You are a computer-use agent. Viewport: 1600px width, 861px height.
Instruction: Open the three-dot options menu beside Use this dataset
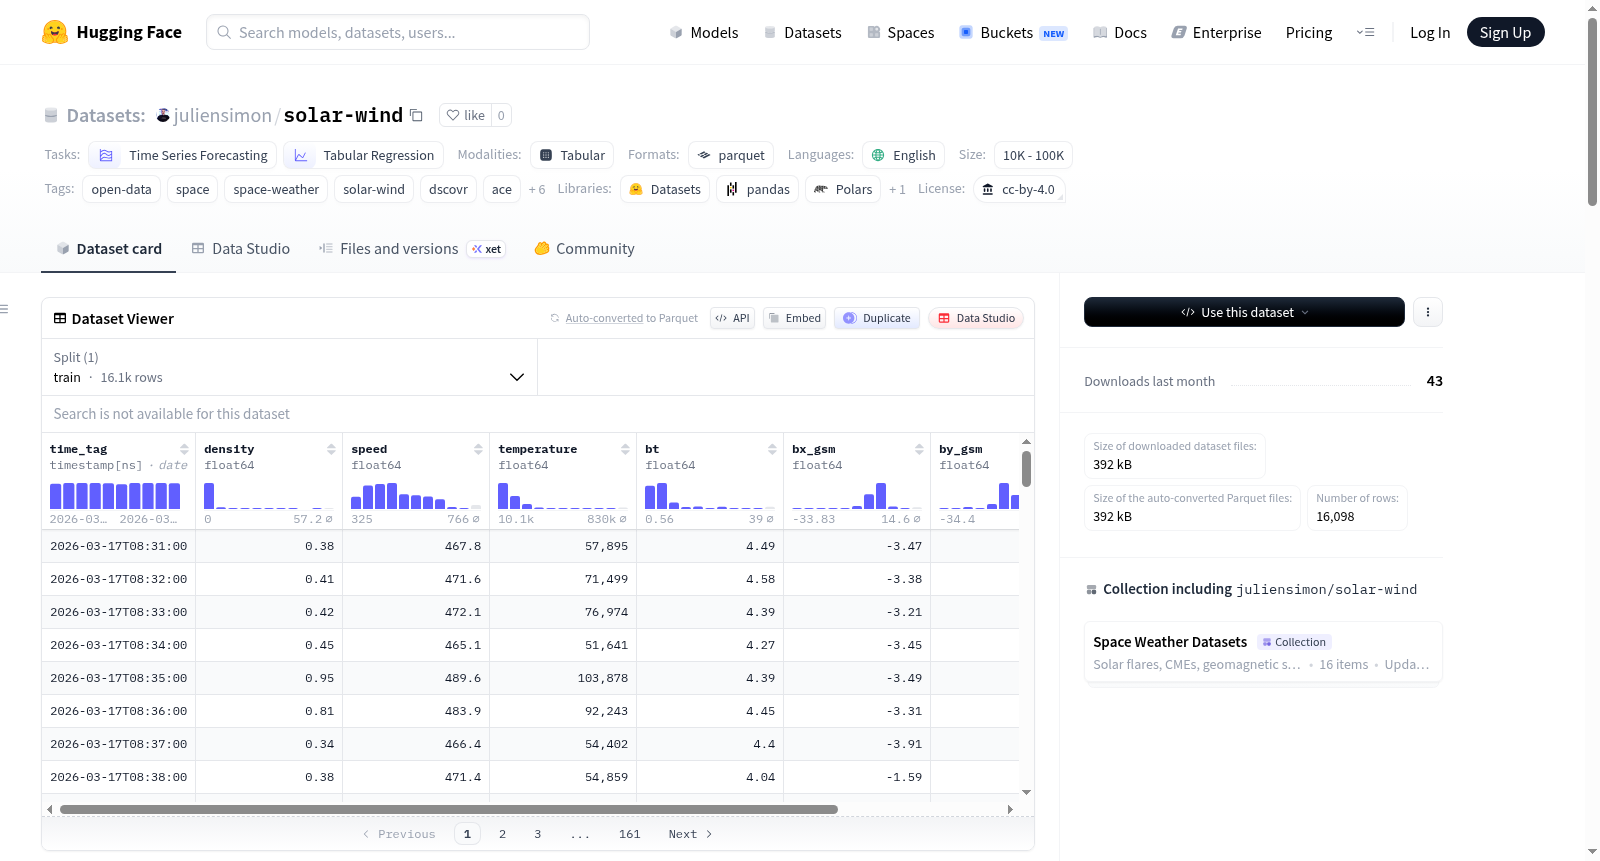click(x=1428, y=312)
